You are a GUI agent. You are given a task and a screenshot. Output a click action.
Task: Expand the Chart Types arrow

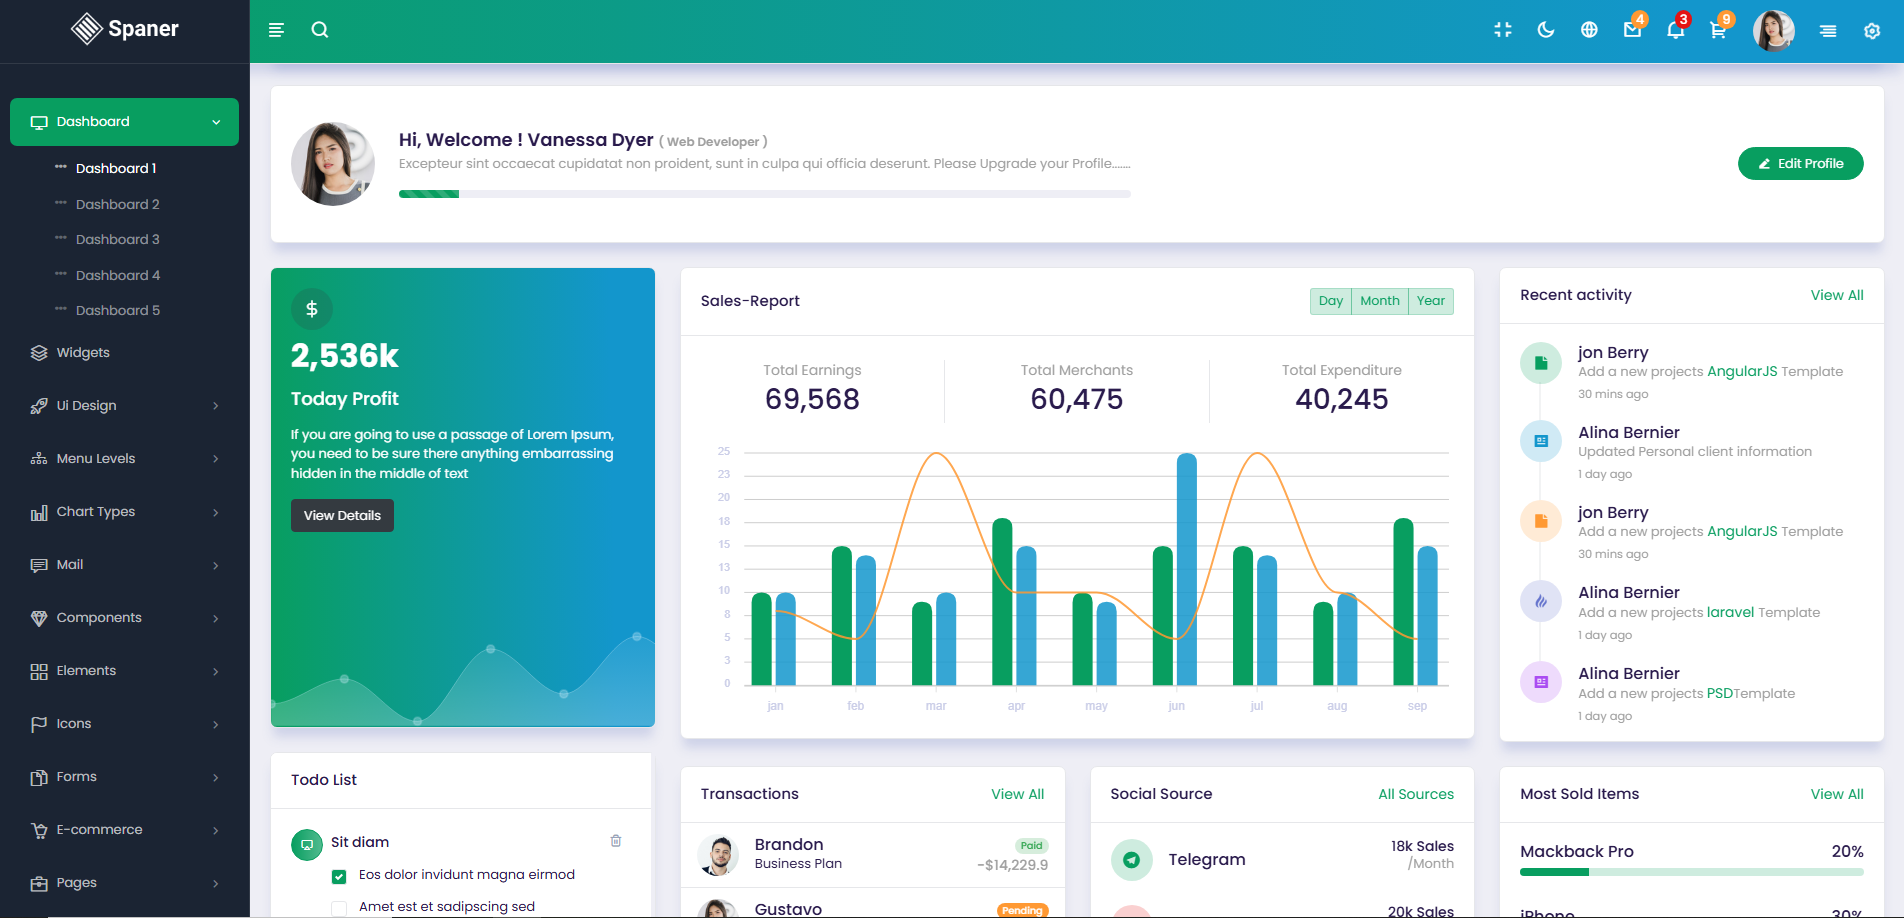tap(216, 512)
